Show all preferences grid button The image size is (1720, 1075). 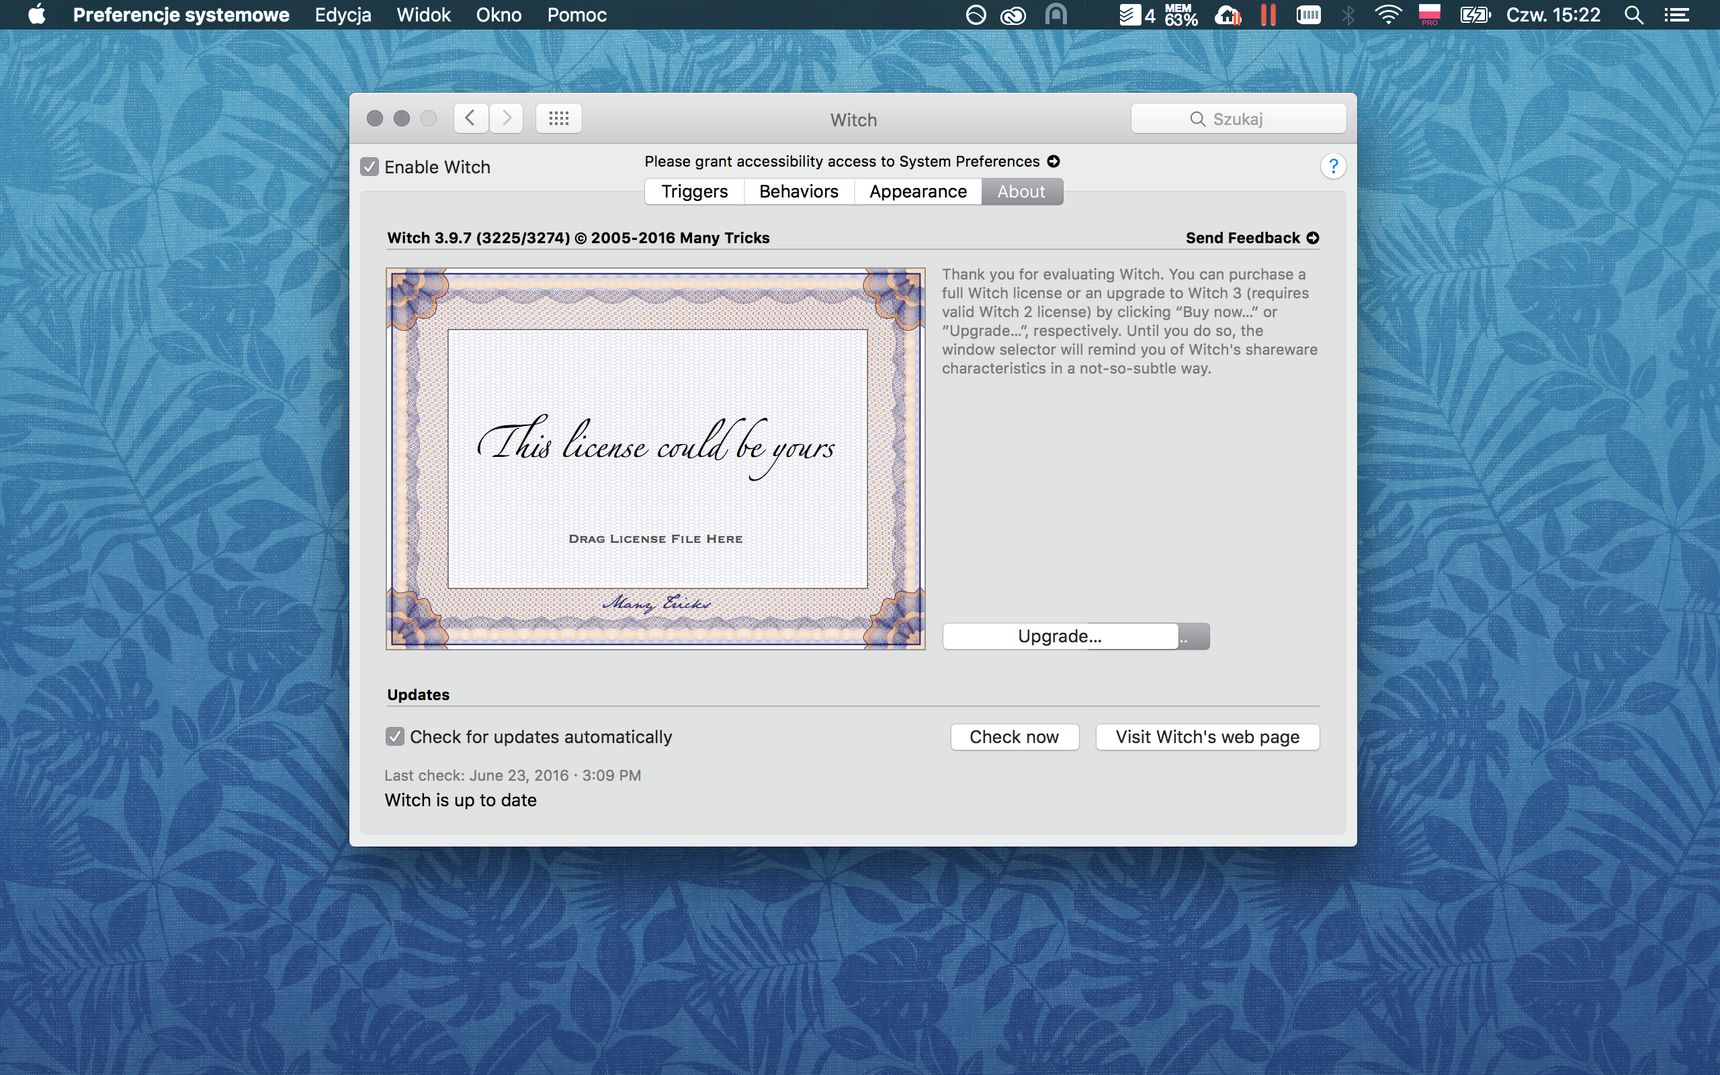pyautogui.click(x=559, y=118)
